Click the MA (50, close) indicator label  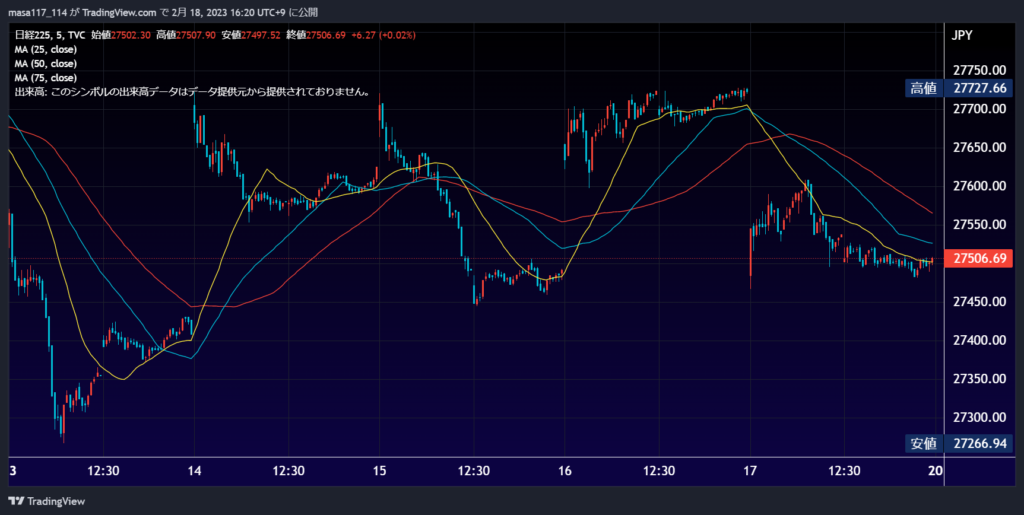point(46,64)
